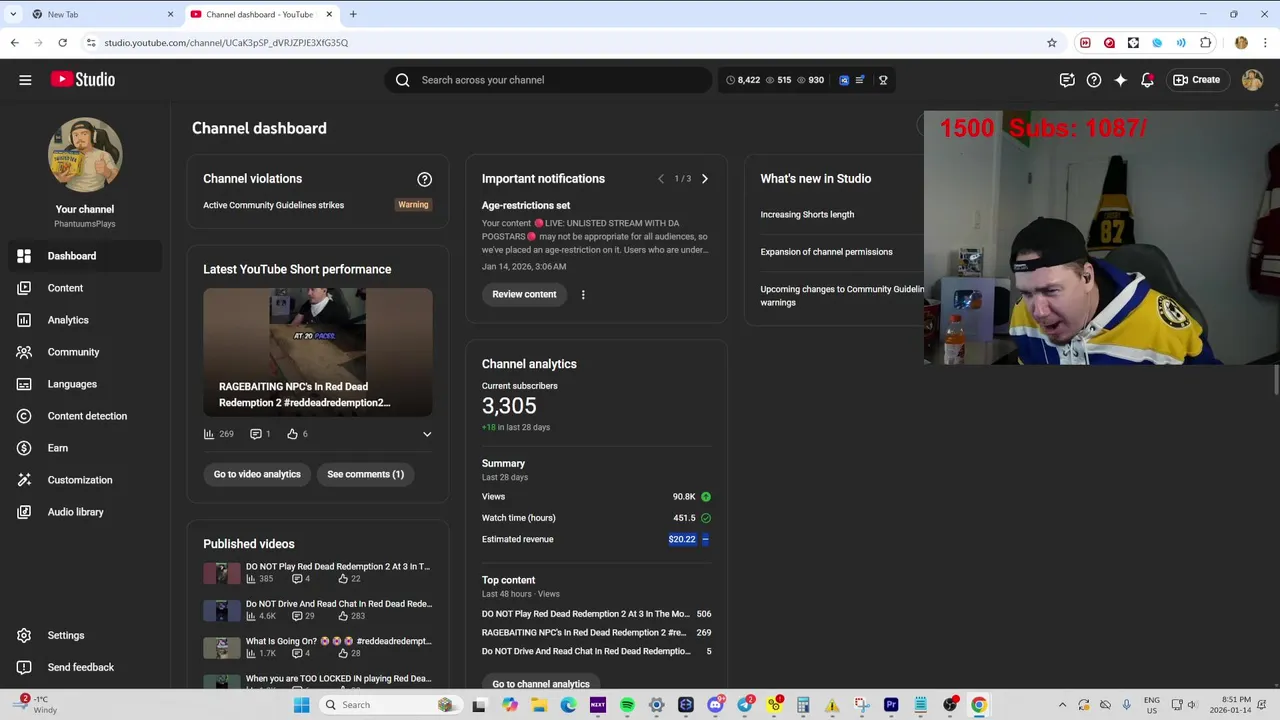Go back in the browser
Screen dimensions: 1280x720
click(15, 43)
